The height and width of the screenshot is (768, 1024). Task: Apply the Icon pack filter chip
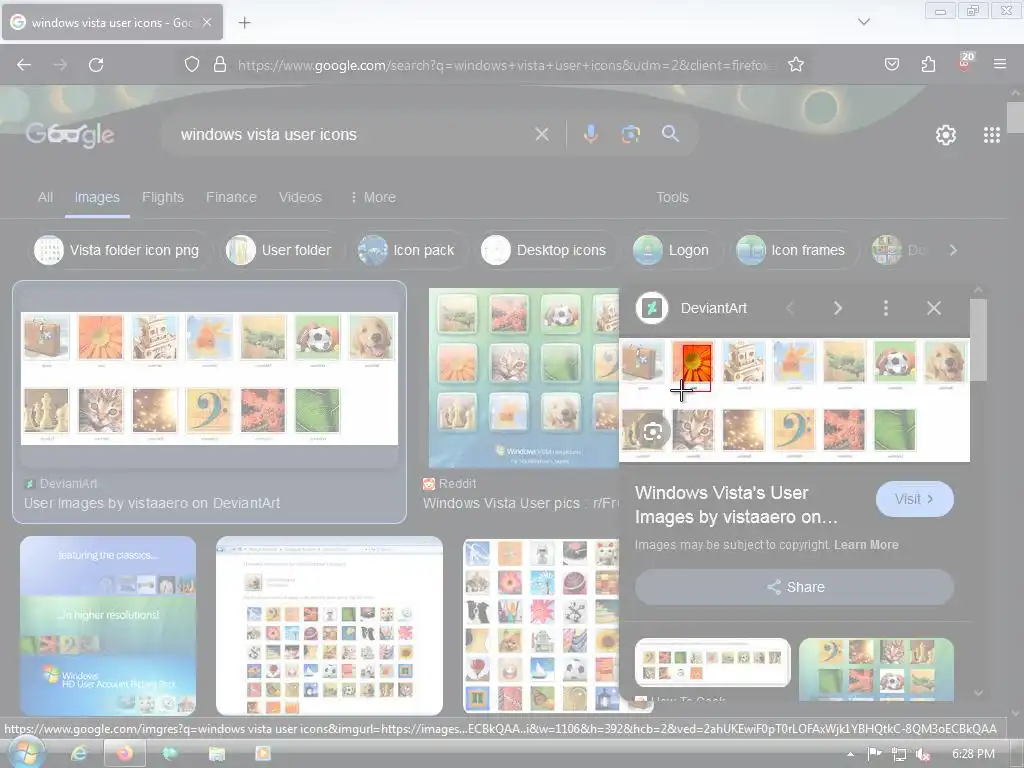tap(410, 250)
